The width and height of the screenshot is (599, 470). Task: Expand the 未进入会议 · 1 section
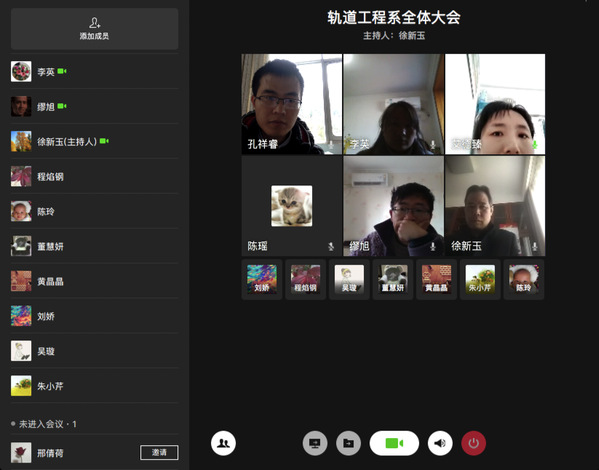click(44, 424)
